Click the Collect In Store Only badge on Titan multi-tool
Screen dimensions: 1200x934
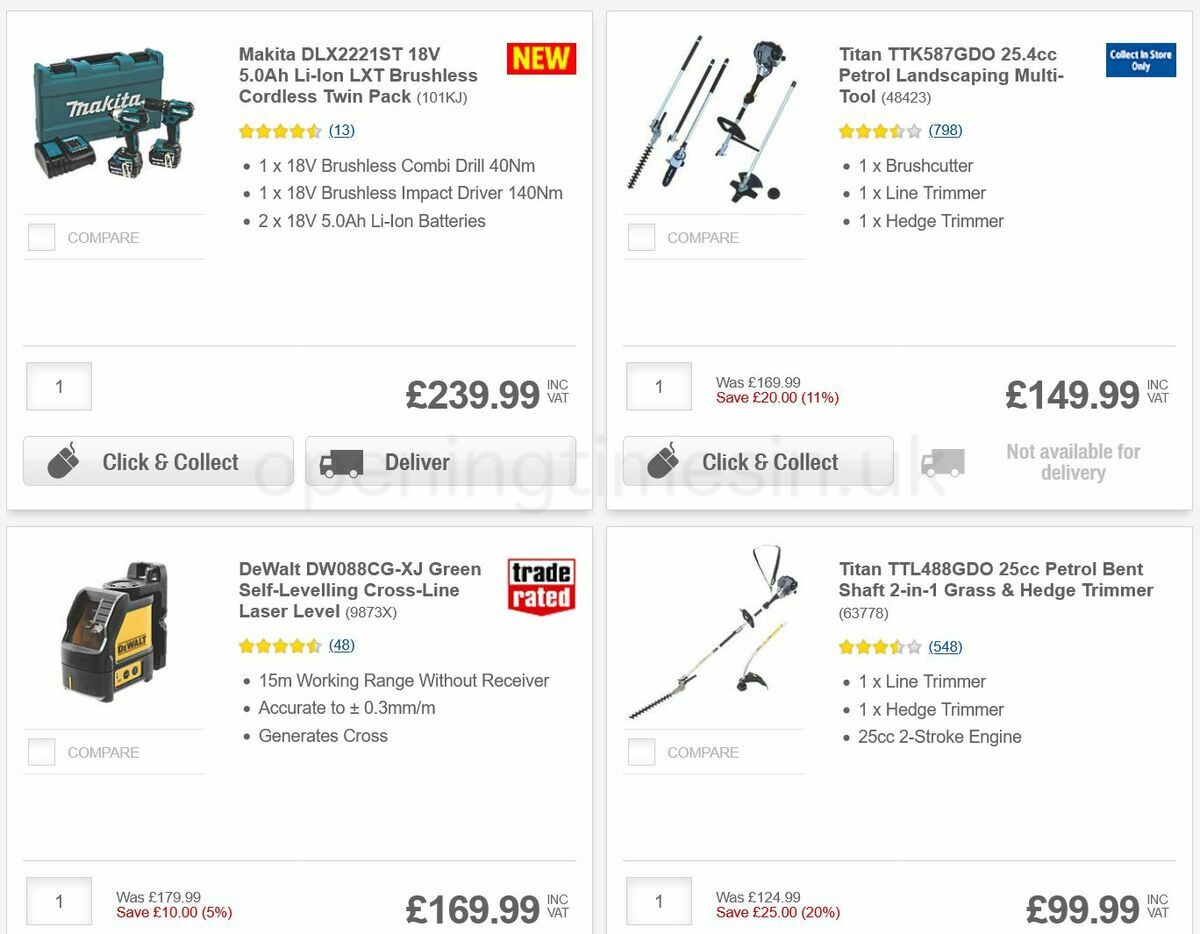tap(1140, 60)
